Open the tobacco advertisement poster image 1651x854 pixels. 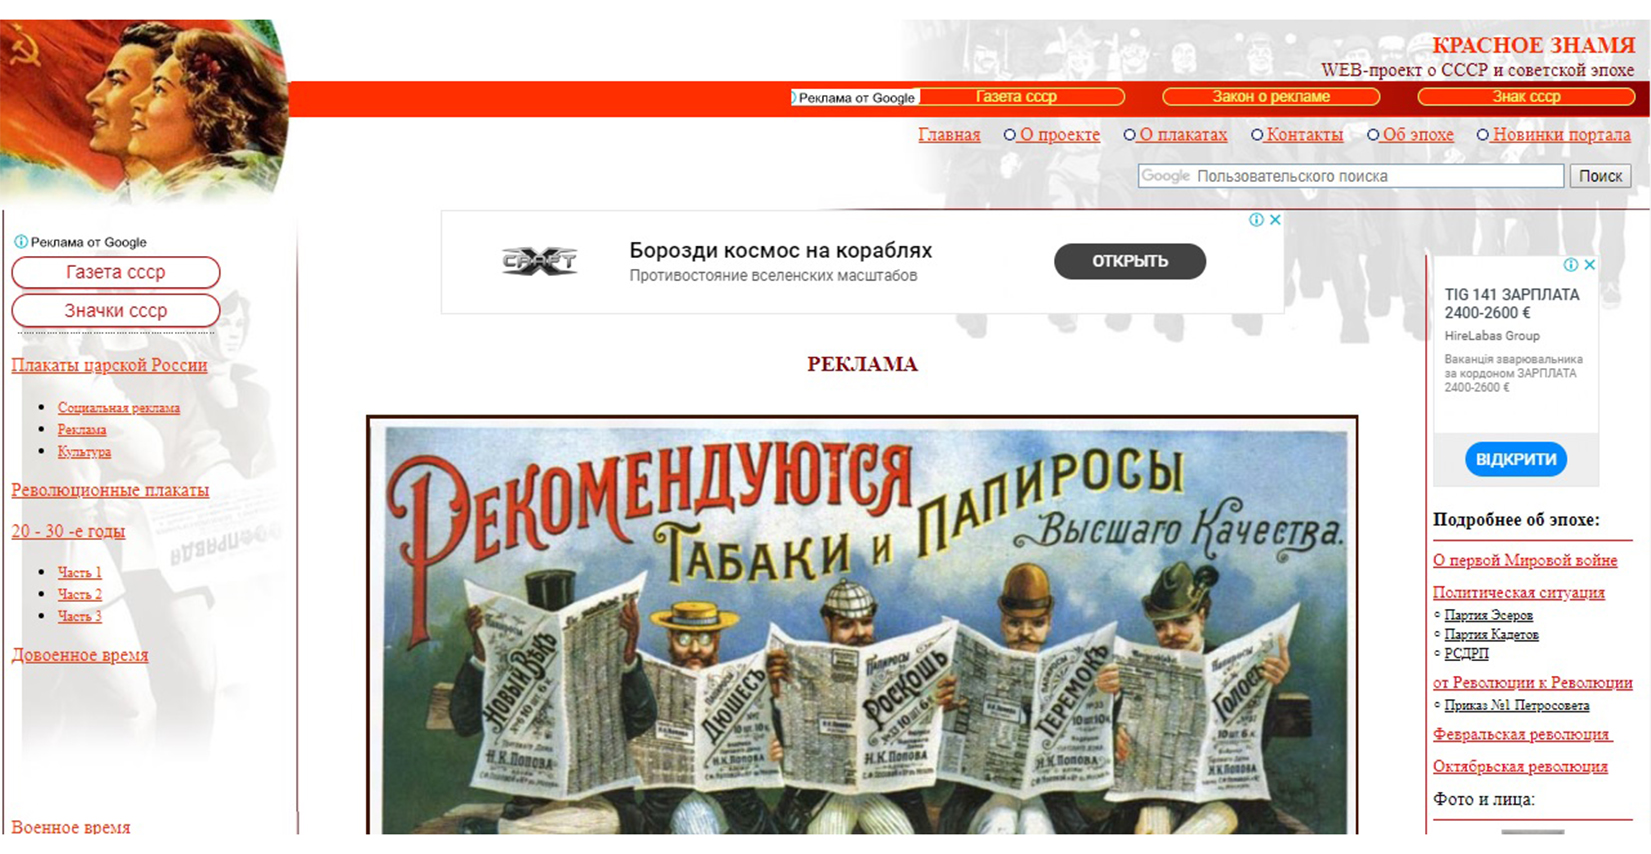[x=862, y=626]
